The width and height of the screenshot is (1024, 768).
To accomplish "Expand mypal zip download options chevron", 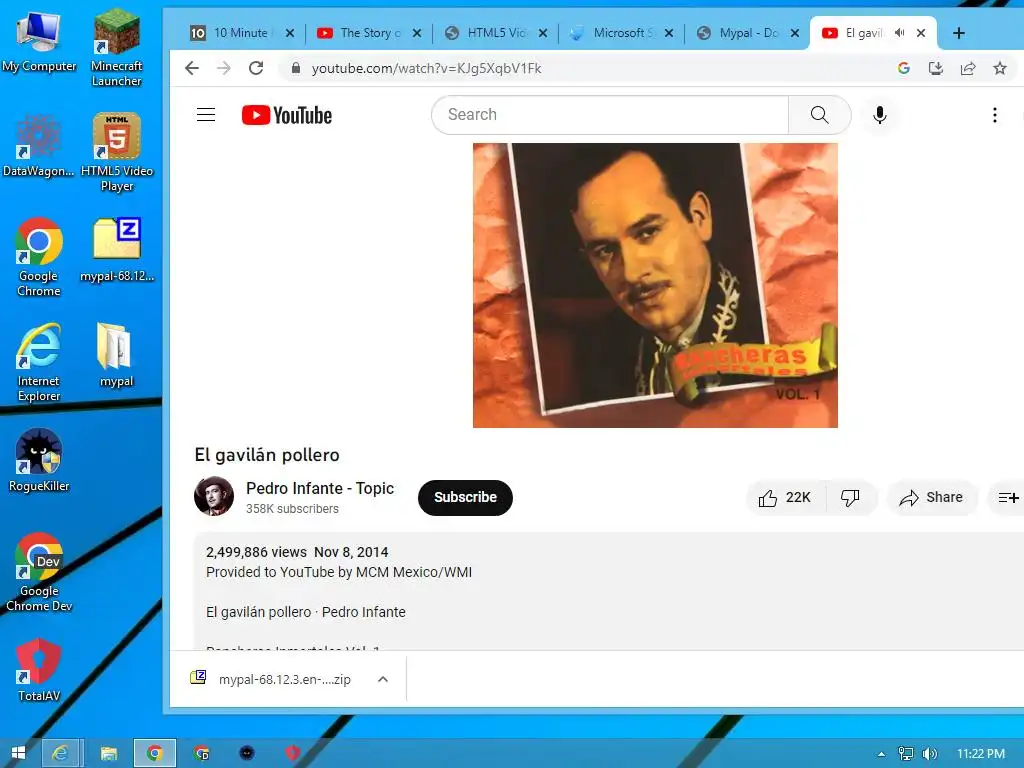I will point(383,679).
